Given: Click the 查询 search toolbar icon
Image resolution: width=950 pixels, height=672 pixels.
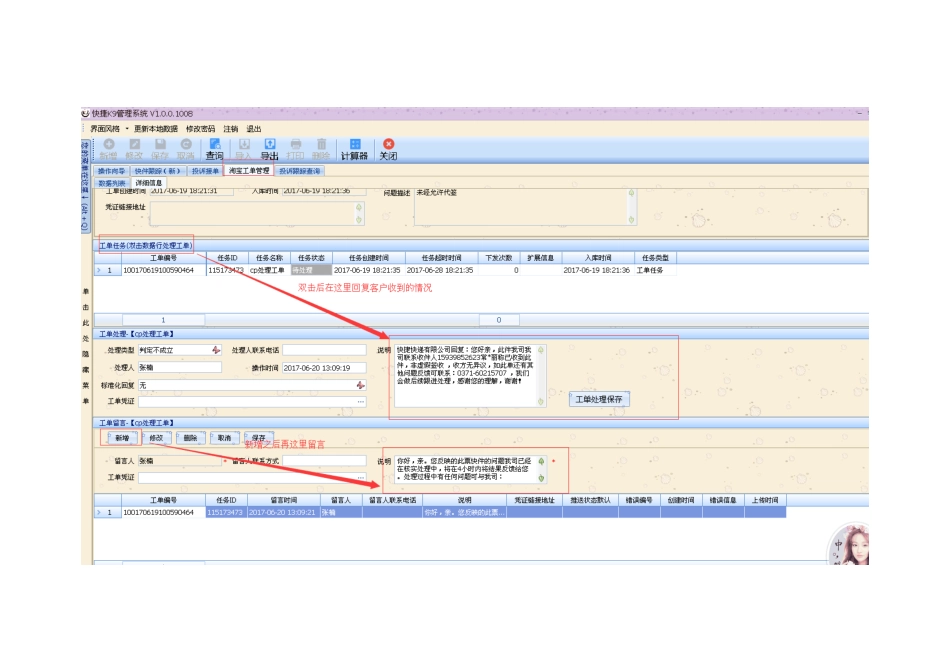Looking at the screenshot, I should click(x=214, y=149).
